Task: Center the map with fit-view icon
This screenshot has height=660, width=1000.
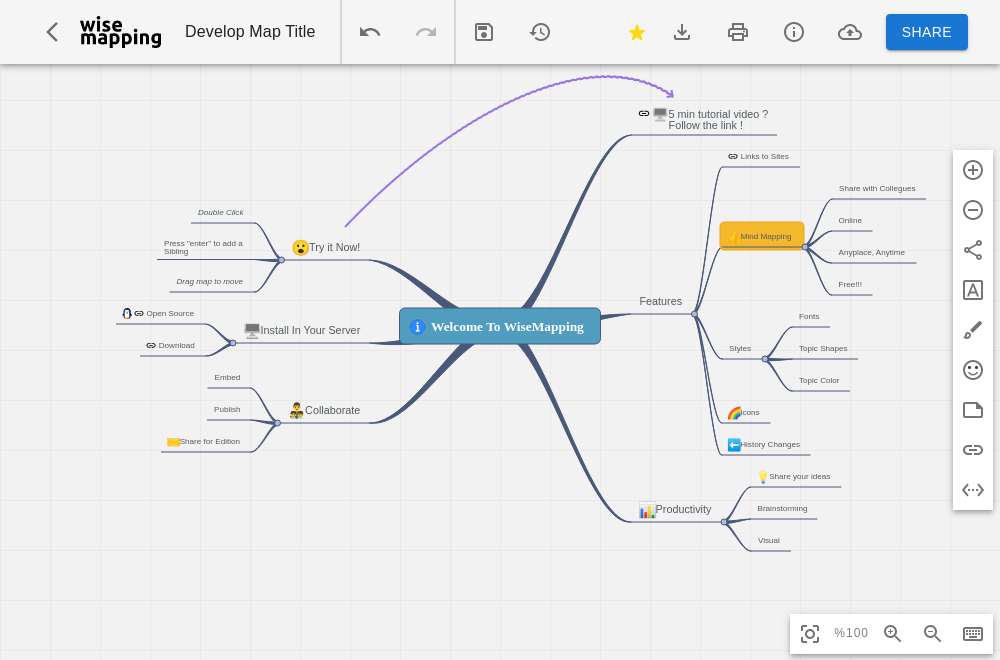Action: (810, 633)
